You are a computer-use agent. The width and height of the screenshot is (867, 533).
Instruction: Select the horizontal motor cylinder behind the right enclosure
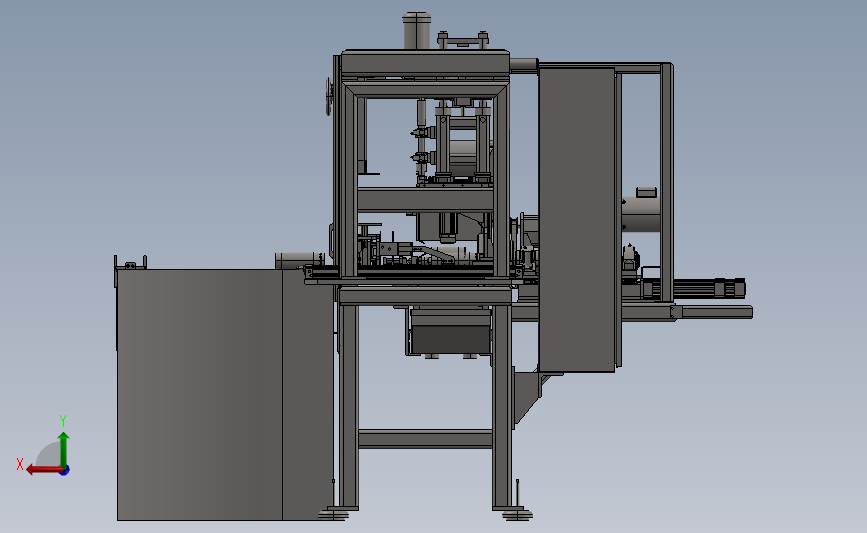pyautogui.click(x=640, y=215)
